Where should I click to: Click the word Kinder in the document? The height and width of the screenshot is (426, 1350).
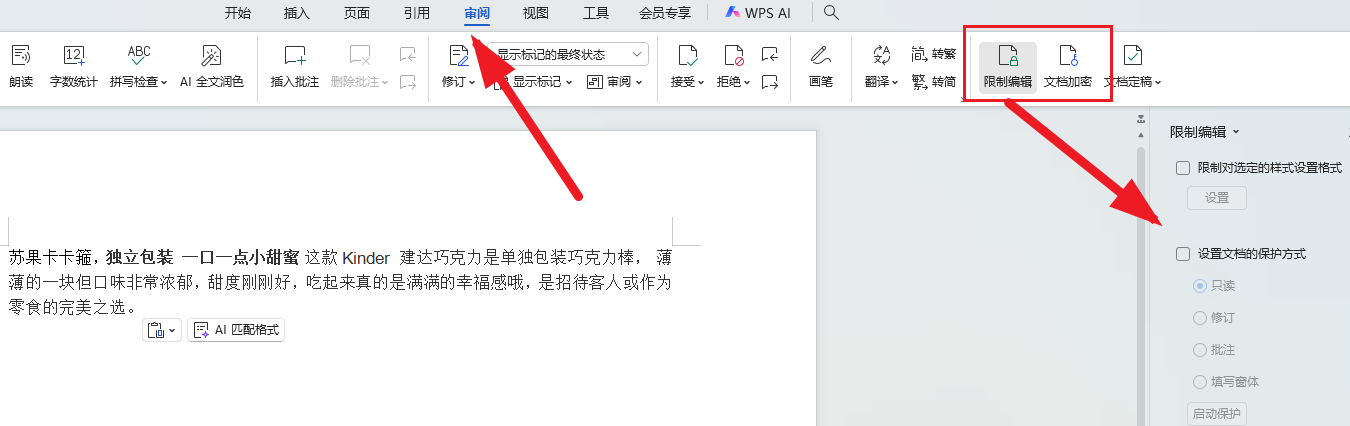click(366, 259)
